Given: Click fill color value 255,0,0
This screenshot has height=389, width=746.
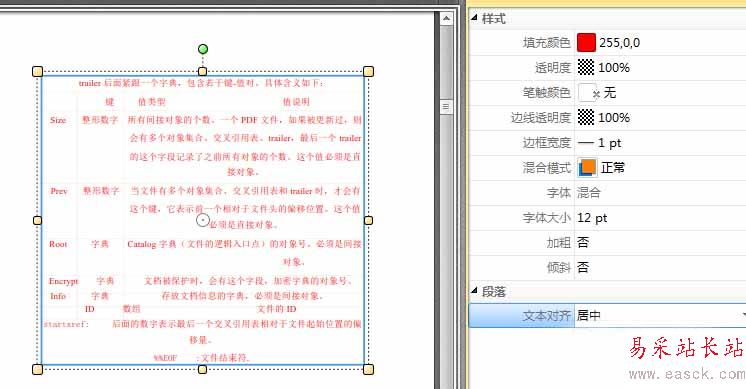Looking at the screenshot, I should (x=619, y=43).
